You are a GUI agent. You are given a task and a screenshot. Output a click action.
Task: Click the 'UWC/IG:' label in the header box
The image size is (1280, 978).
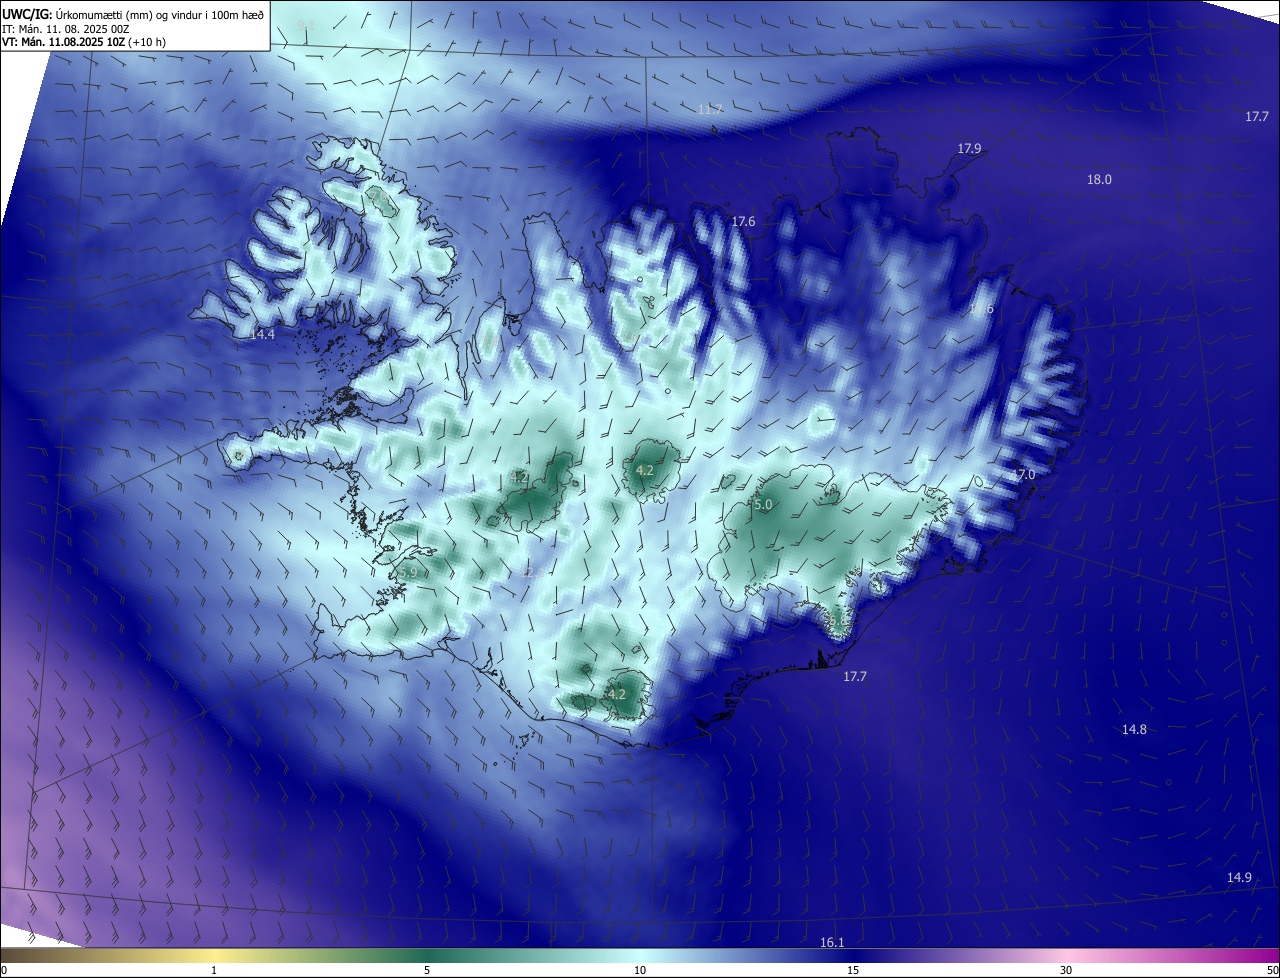coord(27,14)
